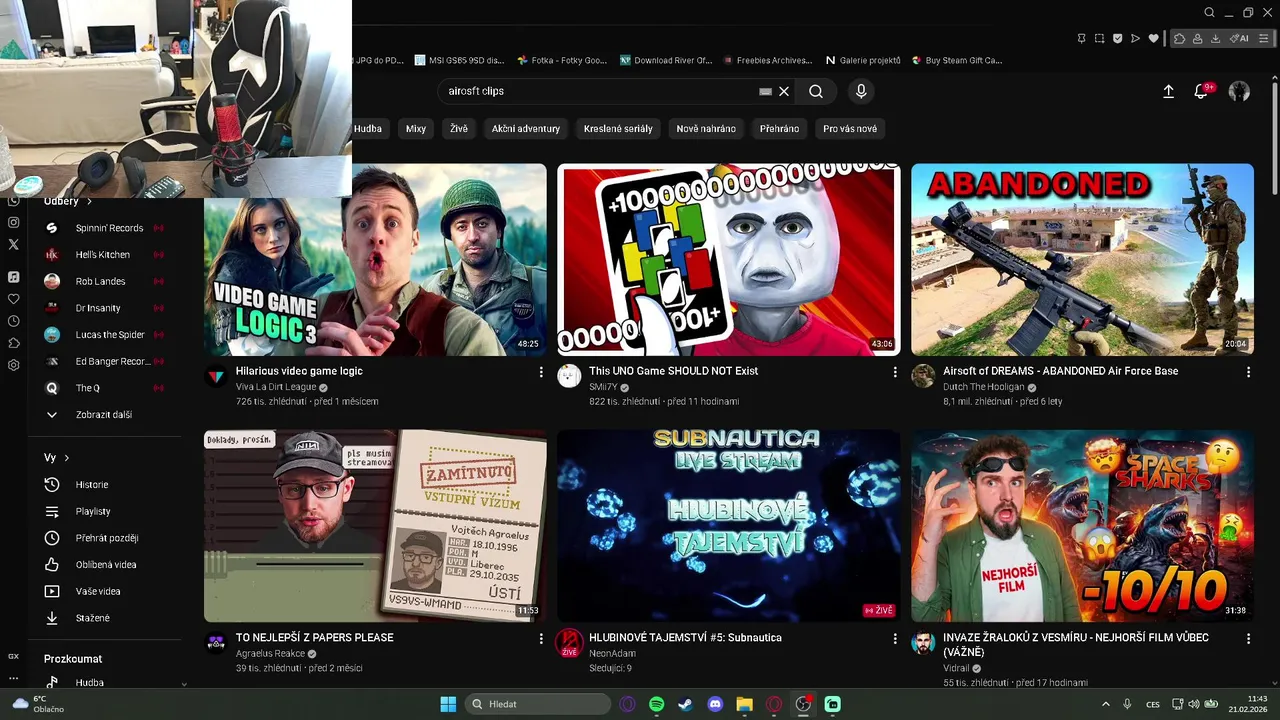Select the Živě filter chip
Image resolution: width=1280 pixels, height=720 pixels.
tap(459, 128)
